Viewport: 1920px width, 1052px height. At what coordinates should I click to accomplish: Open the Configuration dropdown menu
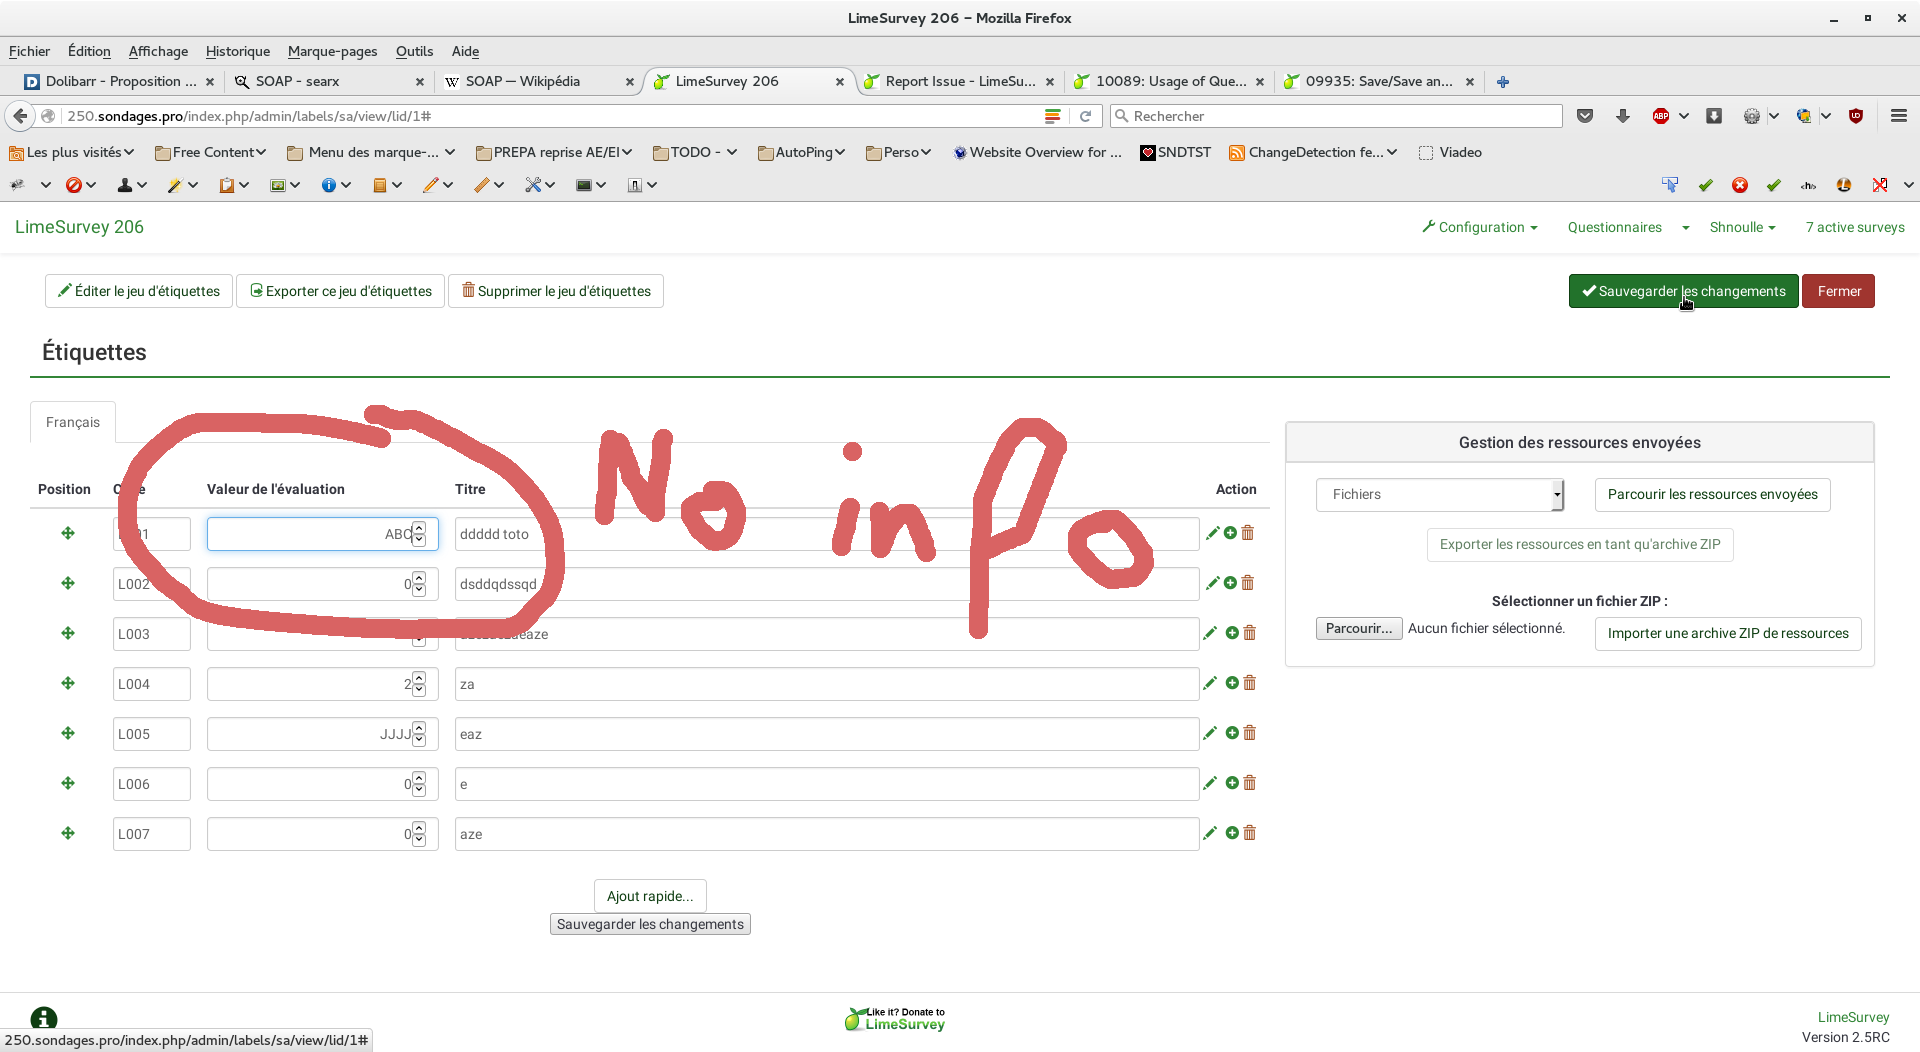pyautogui.click(x=1480, y=227)
